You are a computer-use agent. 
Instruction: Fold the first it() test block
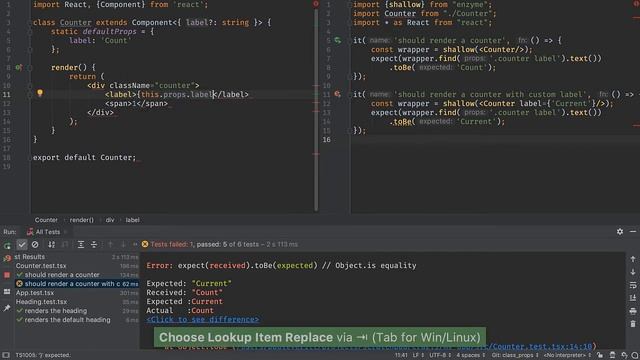349,40
